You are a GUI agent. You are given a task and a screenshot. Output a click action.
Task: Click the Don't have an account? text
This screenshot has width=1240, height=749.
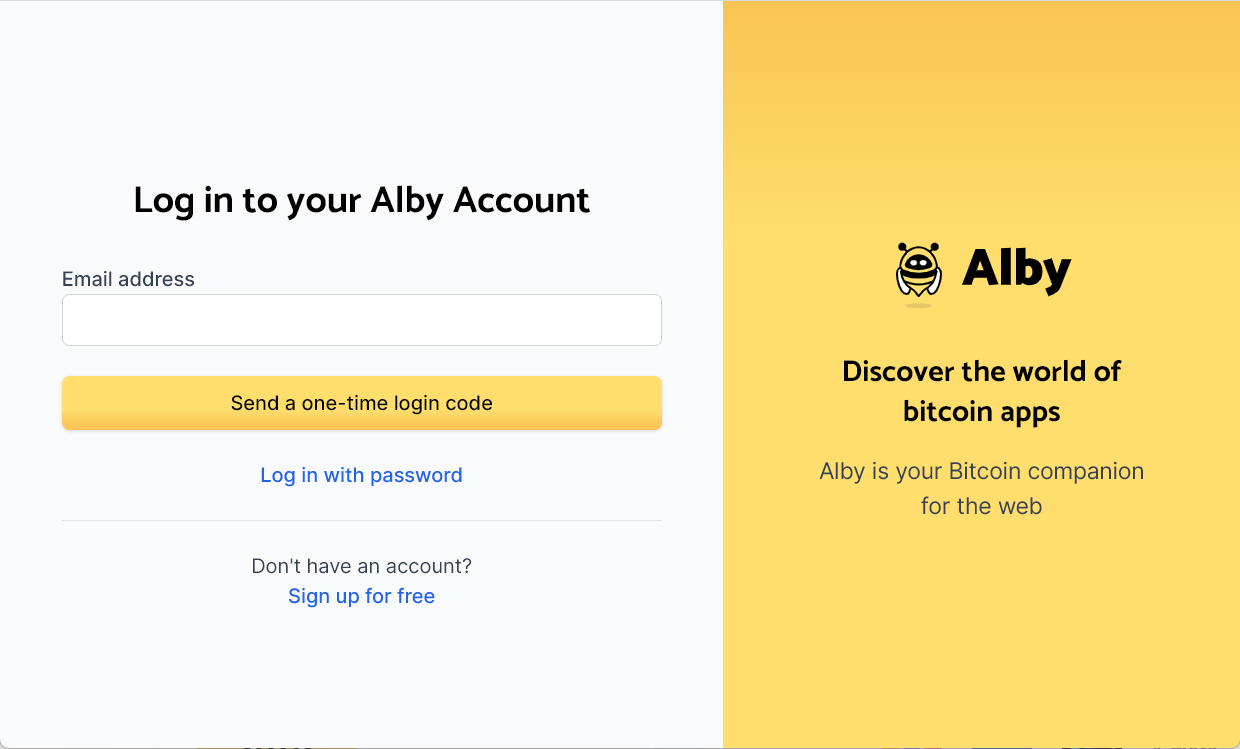click(x=361, y=566)
